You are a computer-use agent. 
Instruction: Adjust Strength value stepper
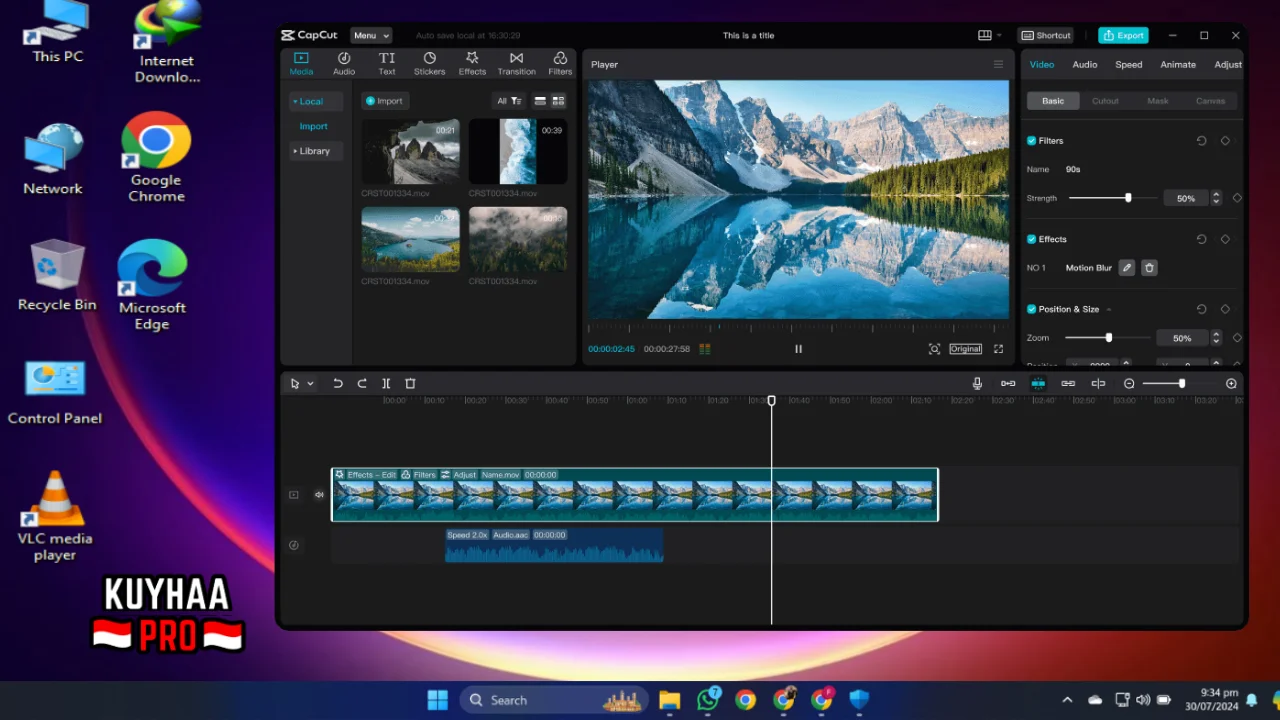pyautogui.click(x=1216, y=198)
